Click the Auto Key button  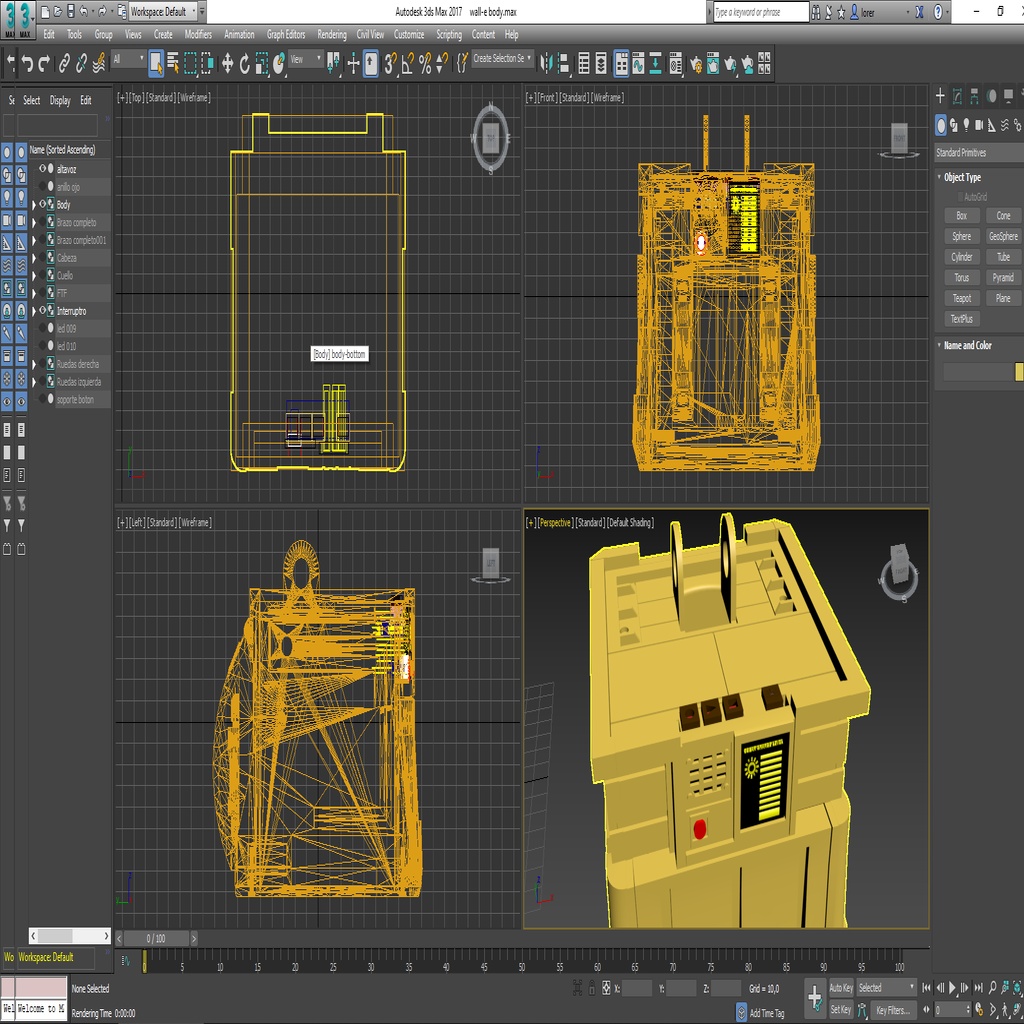click(840, 987)
